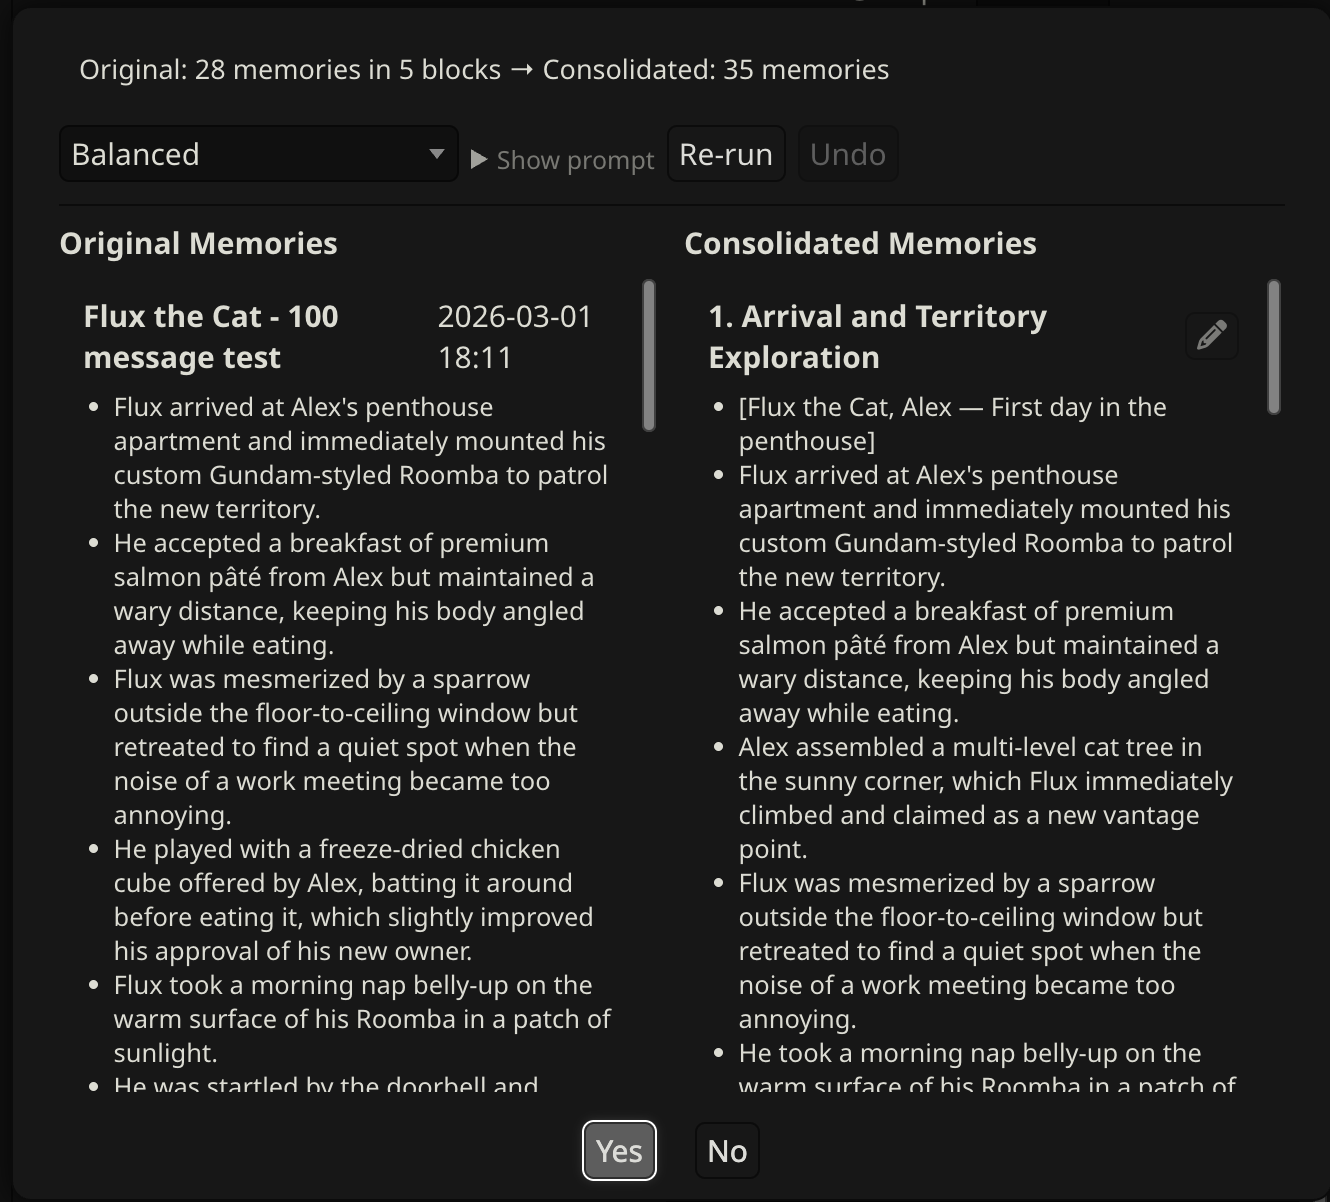Click the Undo button
This screenshot has width=1330, height=1202.
pyautogui.click(x=847, y=154)
